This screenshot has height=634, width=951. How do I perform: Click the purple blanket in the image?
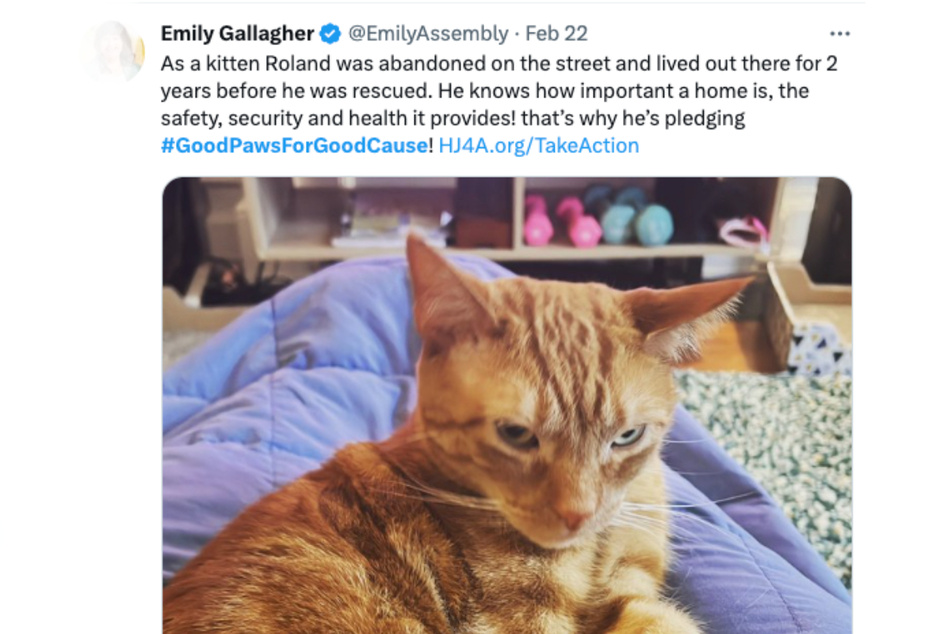(x=291, y=388)
